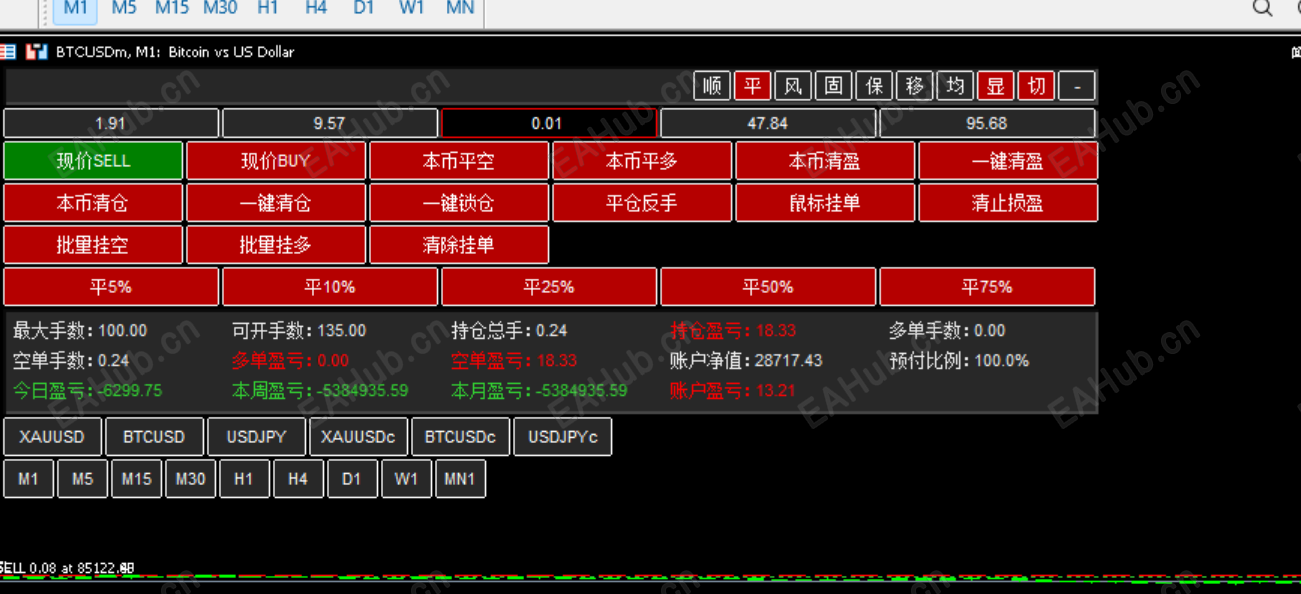Close 50% of position with 平50%
The image size is (1301, 594).
768,287
